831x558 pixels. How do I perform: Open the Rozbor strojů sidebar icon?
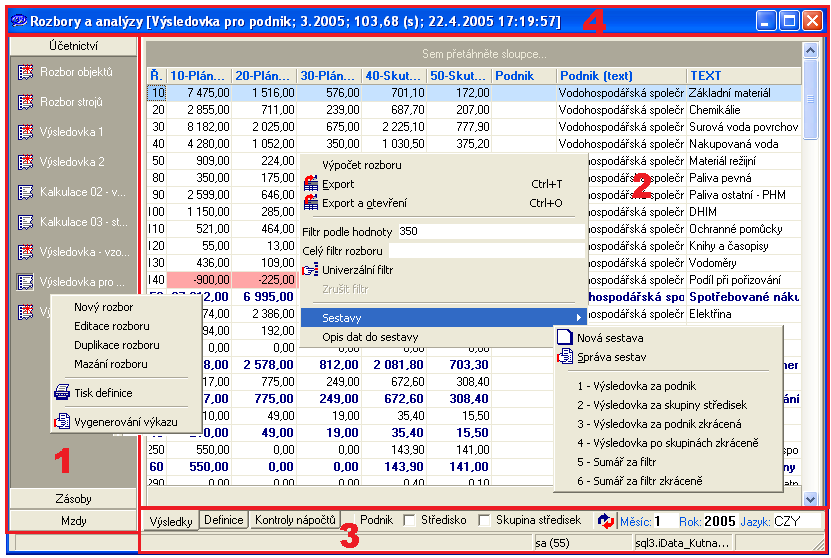(x=26, y=102)
